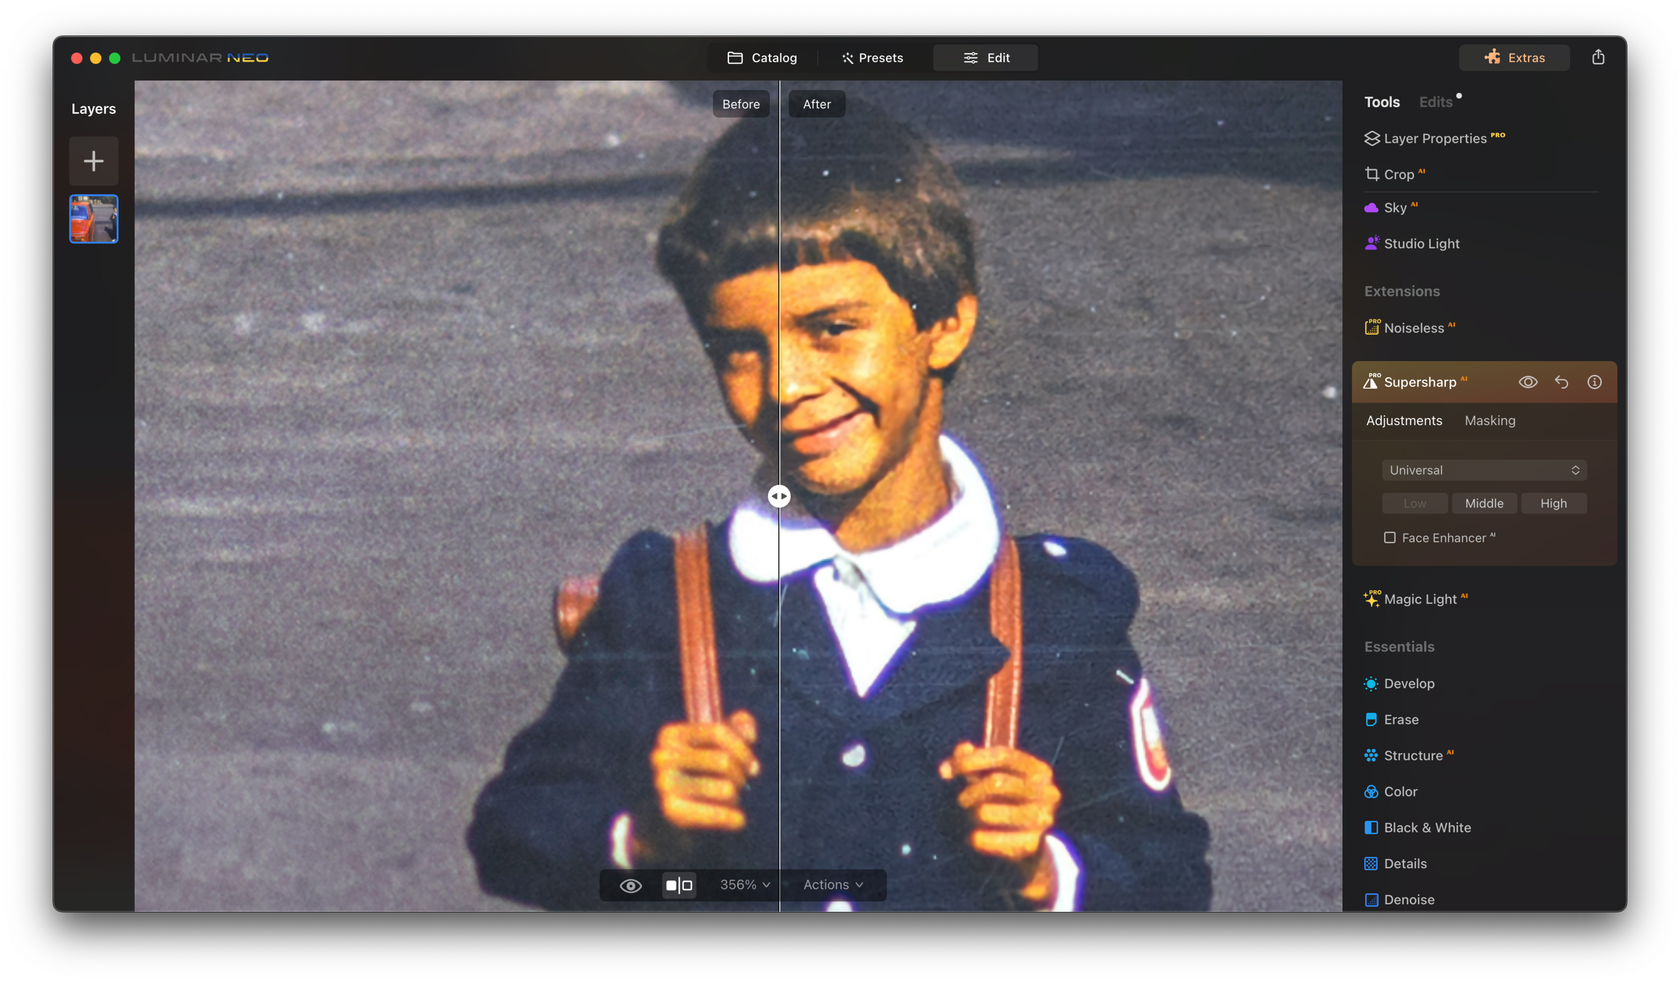Open the Black & White tool

pyautogui.click(x=1427, y=827)
